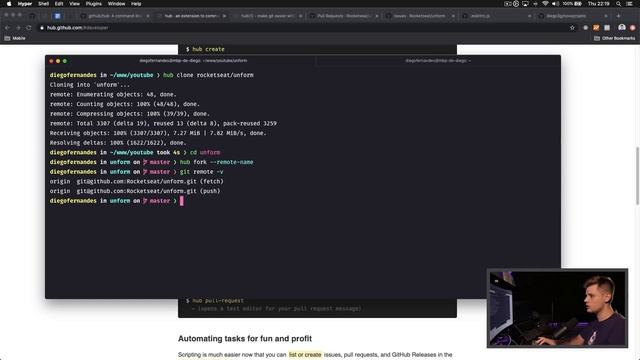Open Notification Center list icon
Viewport: 640px width, 360px height.
[630, 4]
